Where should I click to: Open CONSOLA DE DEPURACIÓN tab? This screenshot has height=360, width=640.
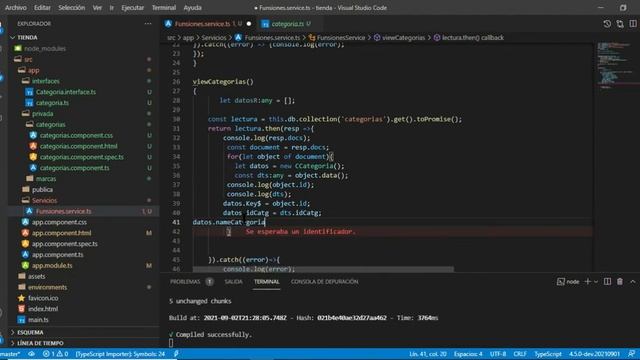[324, 282]
